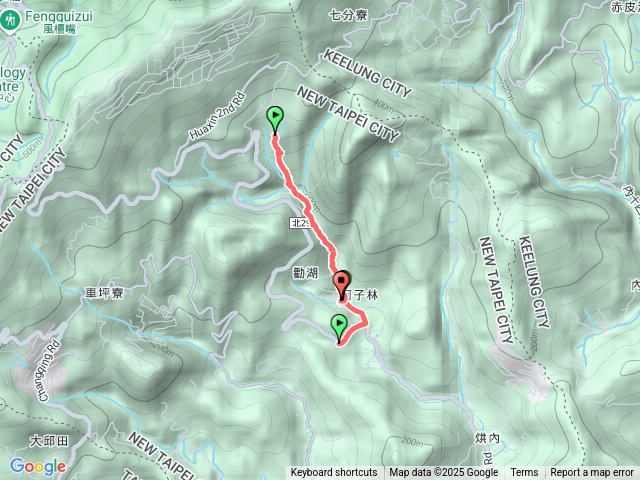Open the Fengguizui hiking place icon
640x480 pixels.
click(x=10, y=20)
